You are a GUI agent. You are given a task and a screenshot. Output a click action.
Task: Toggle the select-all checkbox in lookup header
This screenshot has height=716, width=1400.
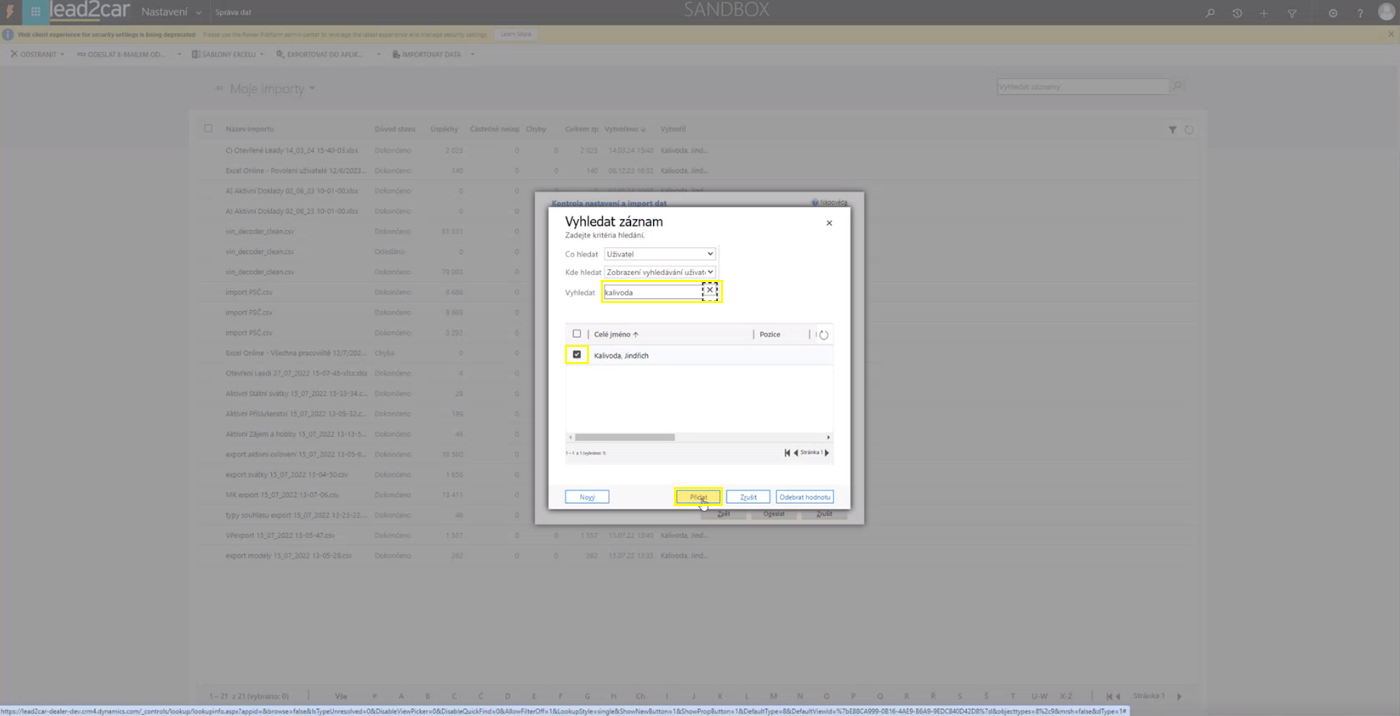(577, 334)
